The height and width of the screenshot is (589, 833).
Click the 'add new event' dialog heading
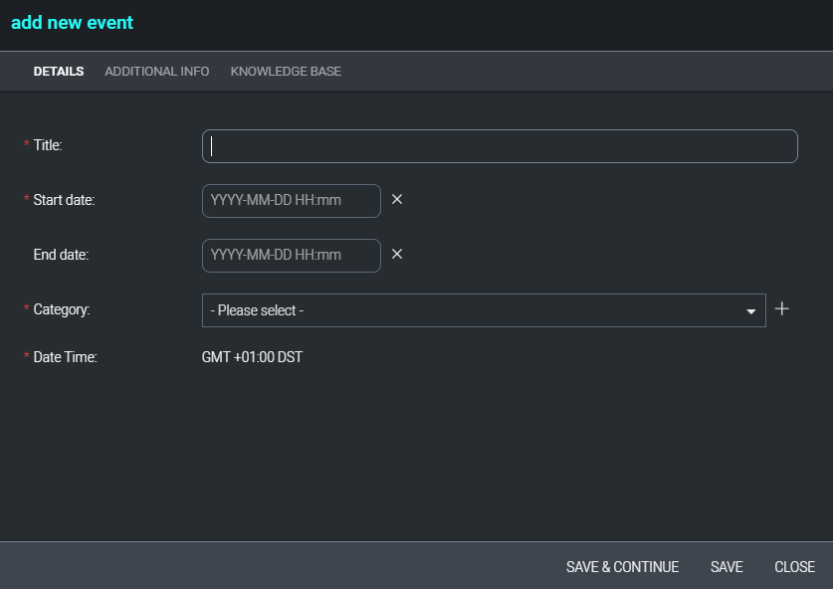point(72,22)
